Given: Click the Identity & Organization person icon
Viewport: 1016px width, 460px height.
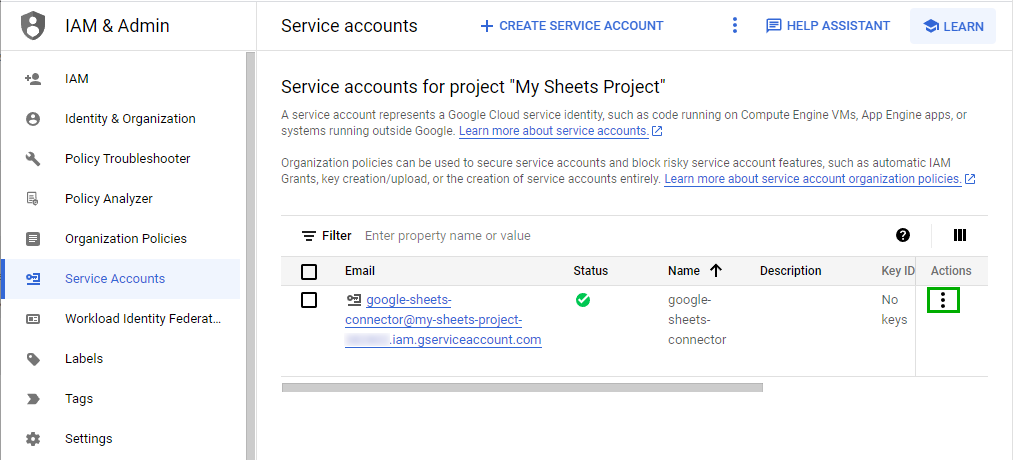Looking at the screenshot, I should [33, 119].
